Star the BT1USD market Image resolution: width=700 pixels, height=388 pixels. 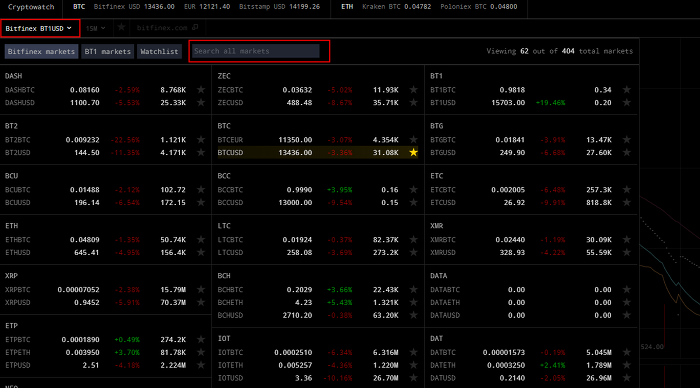click(x=627, y=102)
